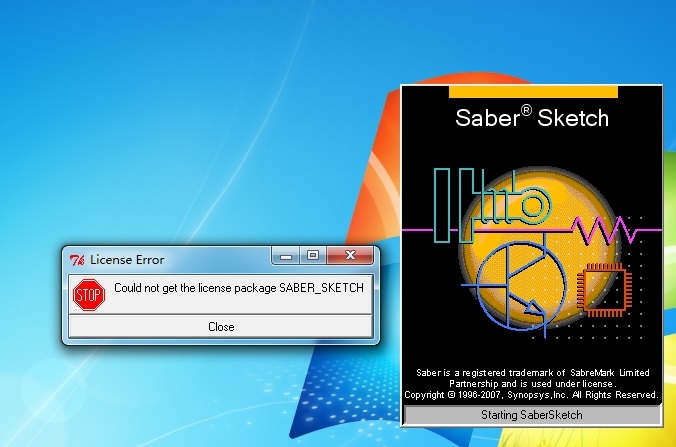Click the License Error title bar text
The height and width of the screenshot is (447, 676).
pos(127,259)
